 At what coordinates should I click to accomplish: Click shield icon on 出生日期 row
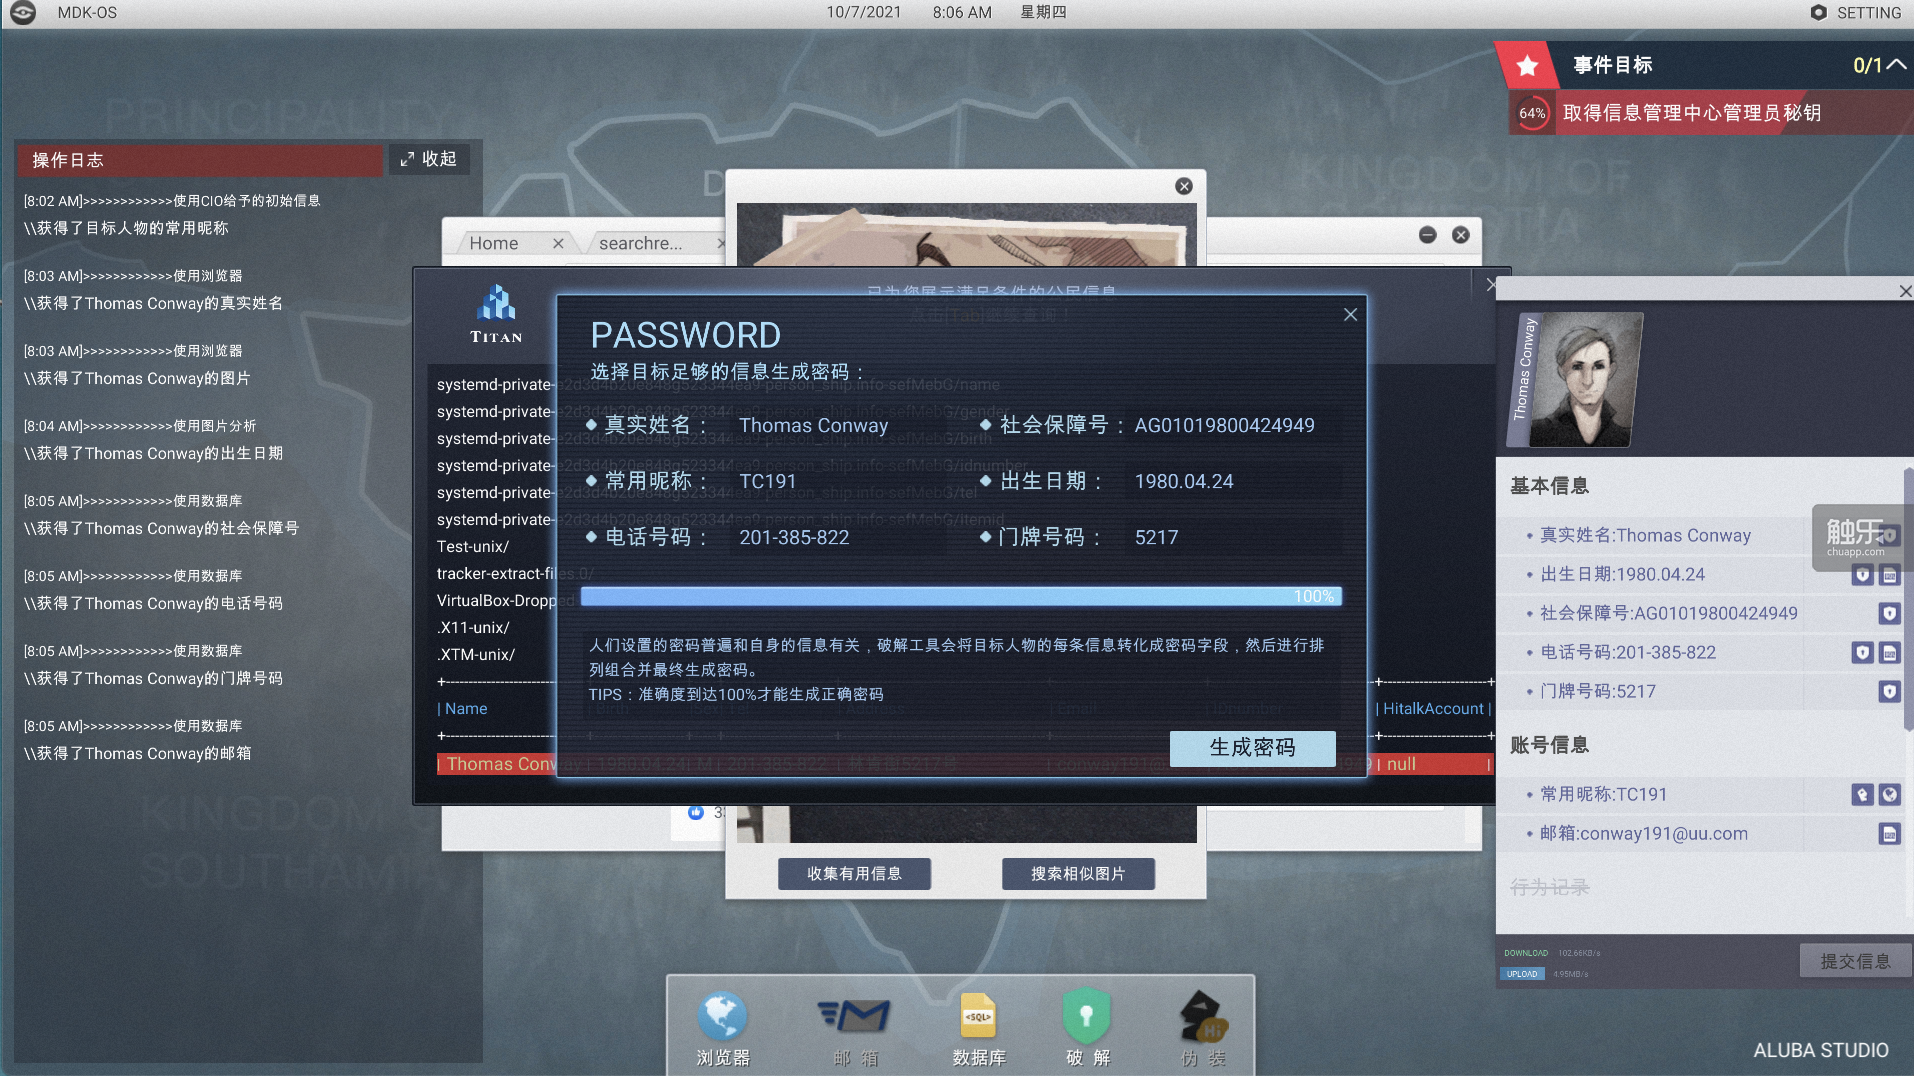tap(1862, 575)
